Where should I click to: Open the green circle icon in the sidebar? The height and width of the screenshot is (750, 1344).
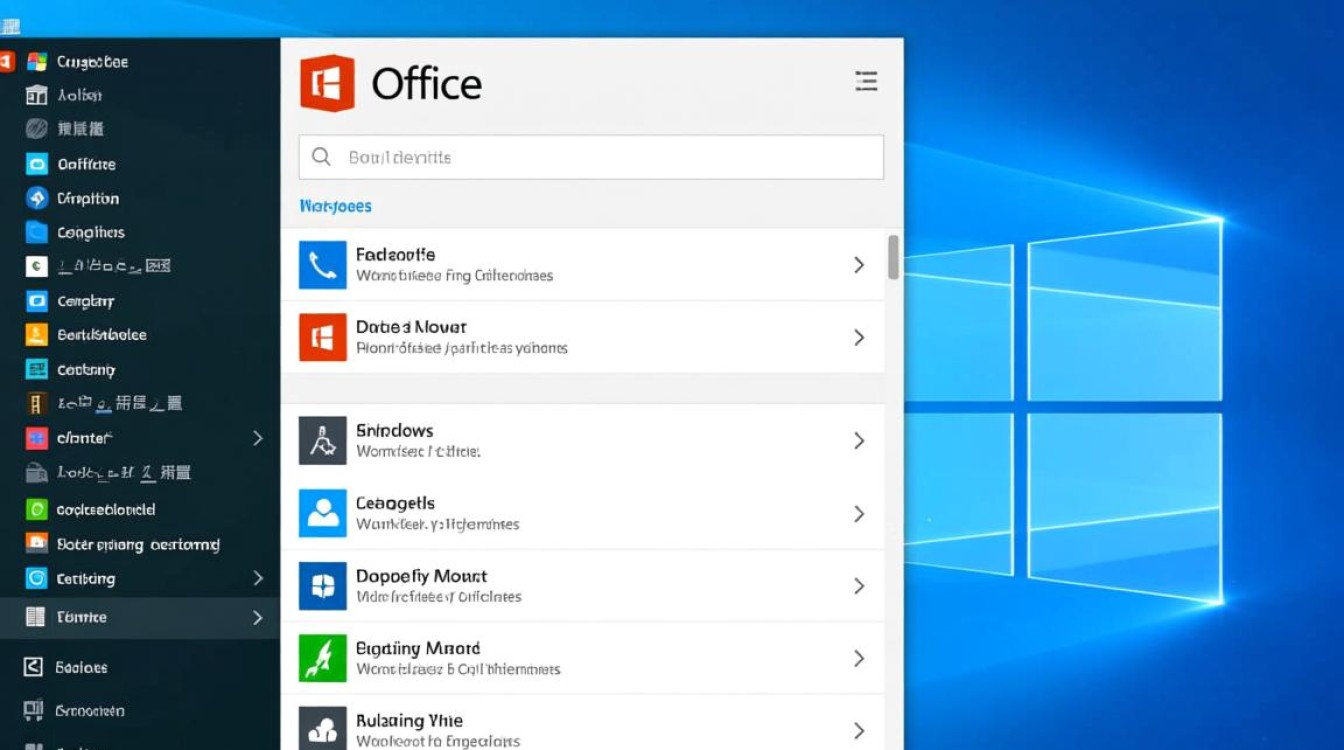point(37,510)
